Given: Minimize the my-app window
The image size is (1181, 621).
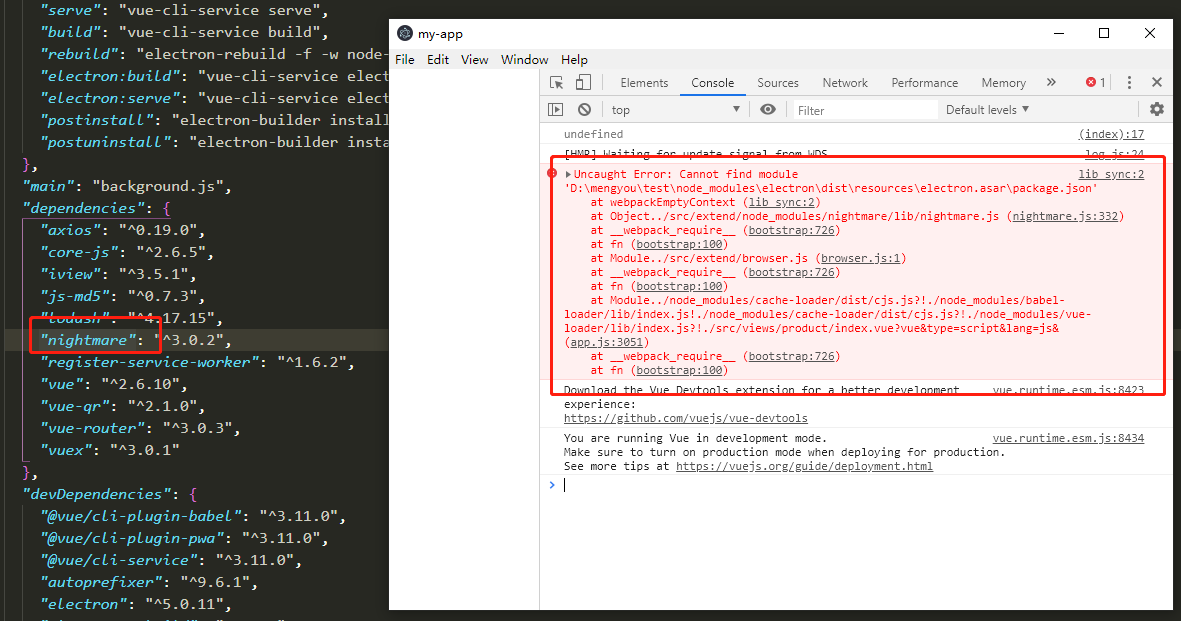Looking at the screenshot, I should [x=1059, y=33].
